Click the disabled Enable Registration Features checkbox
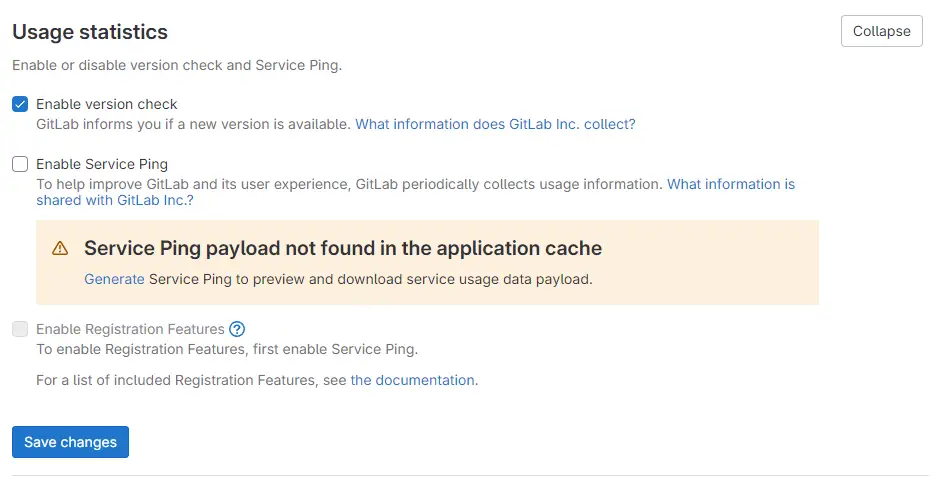The image size is (937, 481). coord(20,329)
